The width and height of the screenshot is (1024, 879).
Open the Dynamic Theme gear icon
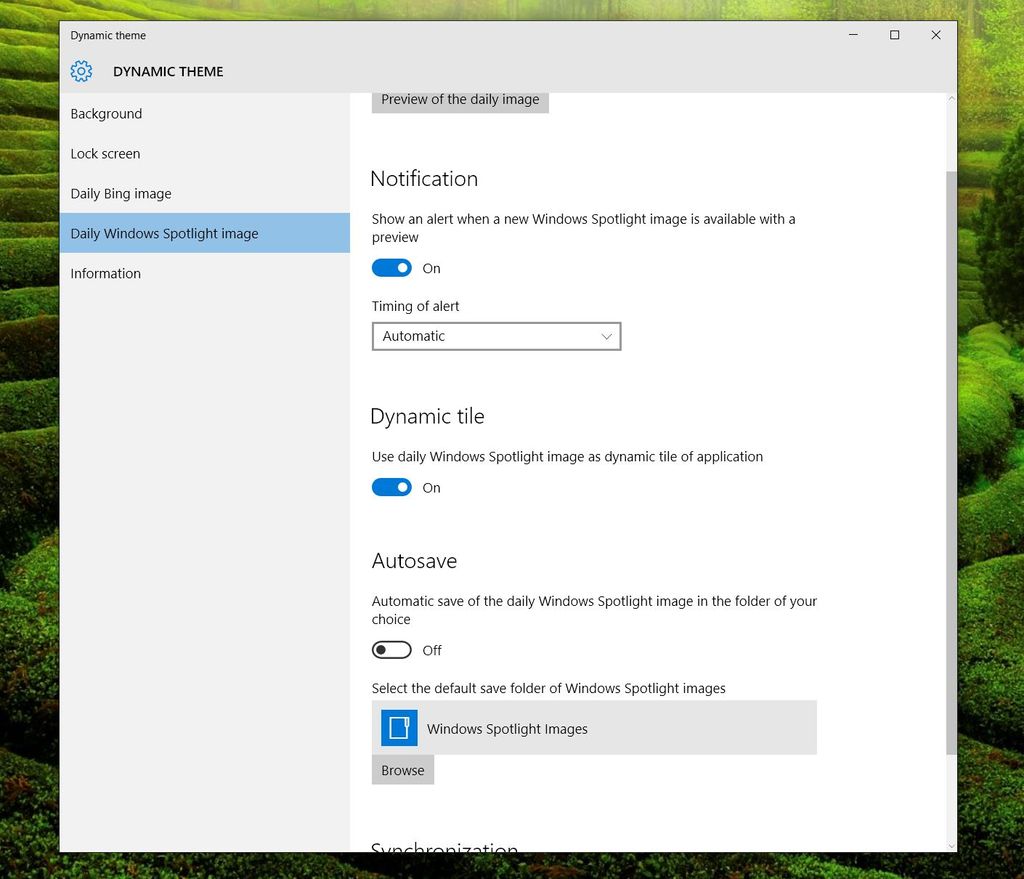click(81, 71)
